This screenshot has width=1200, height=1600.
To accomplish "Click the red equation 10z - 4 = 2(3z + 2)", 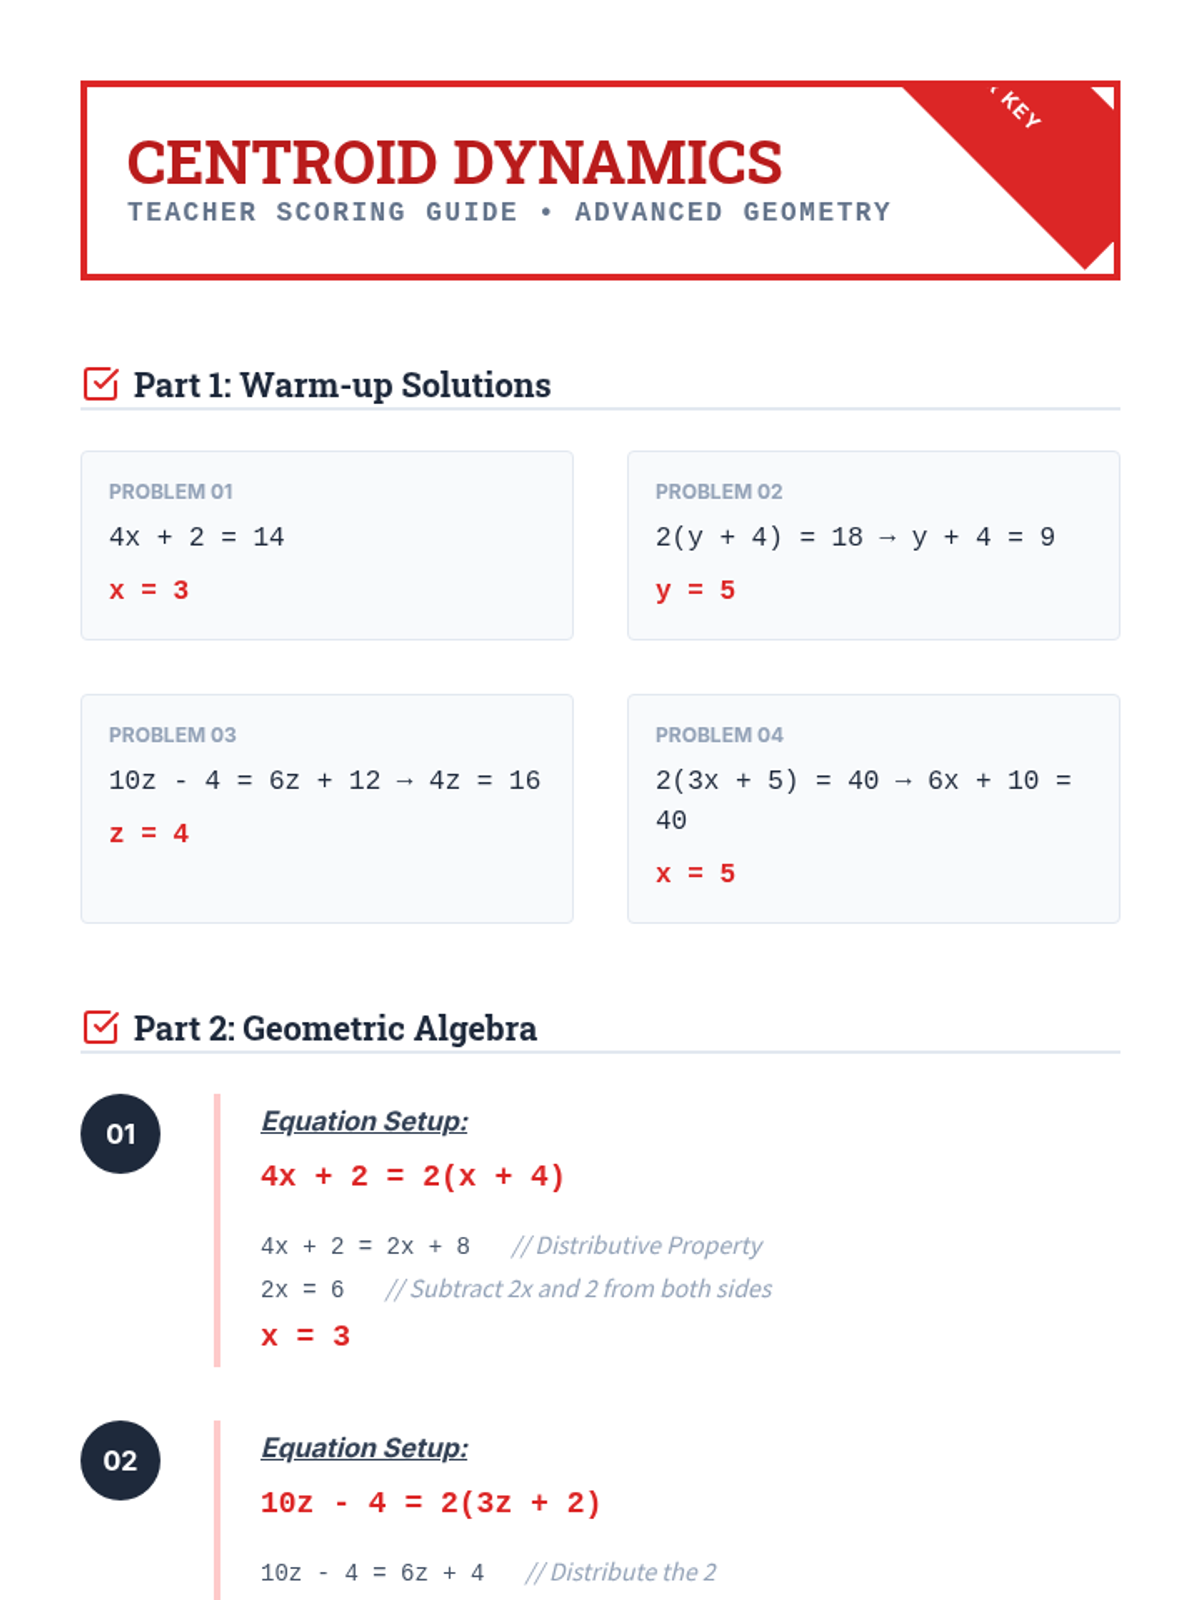I will (430, 1503).
